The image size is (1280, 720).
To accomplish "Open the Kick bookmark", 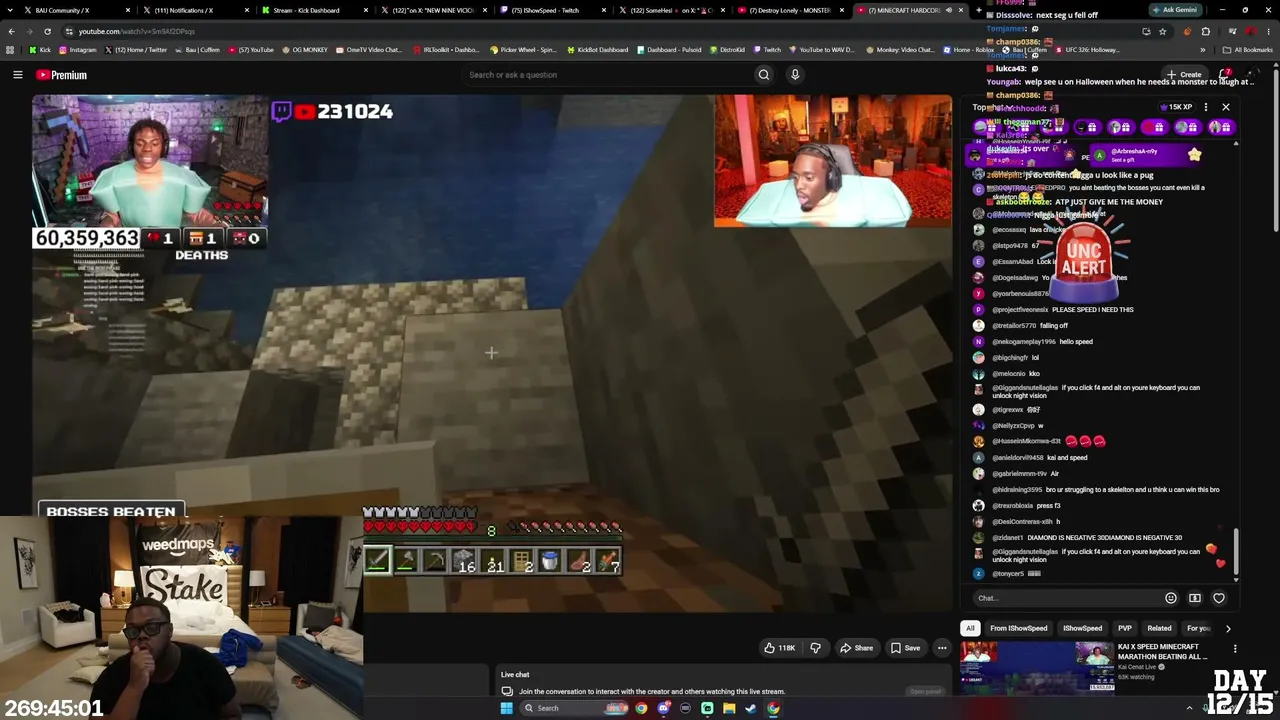I will coord(40,50).
